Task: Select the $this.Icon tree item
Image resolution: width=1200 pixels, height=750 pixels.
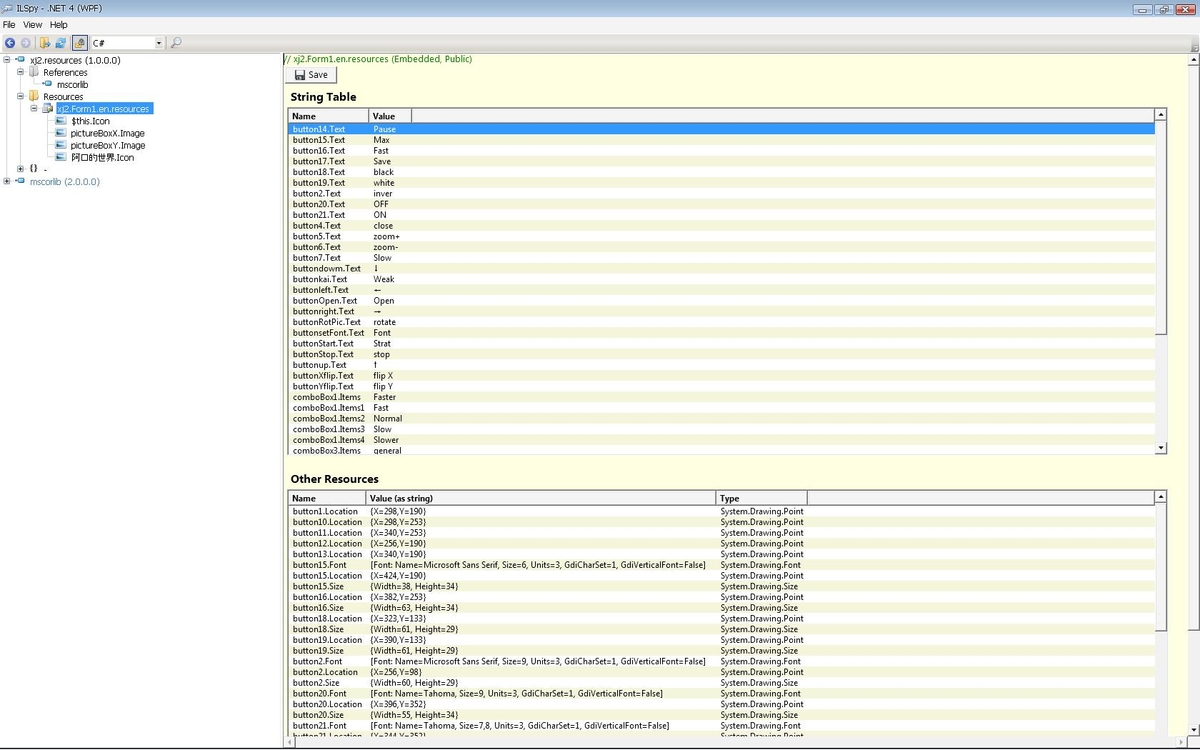Action: [x=90, y=120]
